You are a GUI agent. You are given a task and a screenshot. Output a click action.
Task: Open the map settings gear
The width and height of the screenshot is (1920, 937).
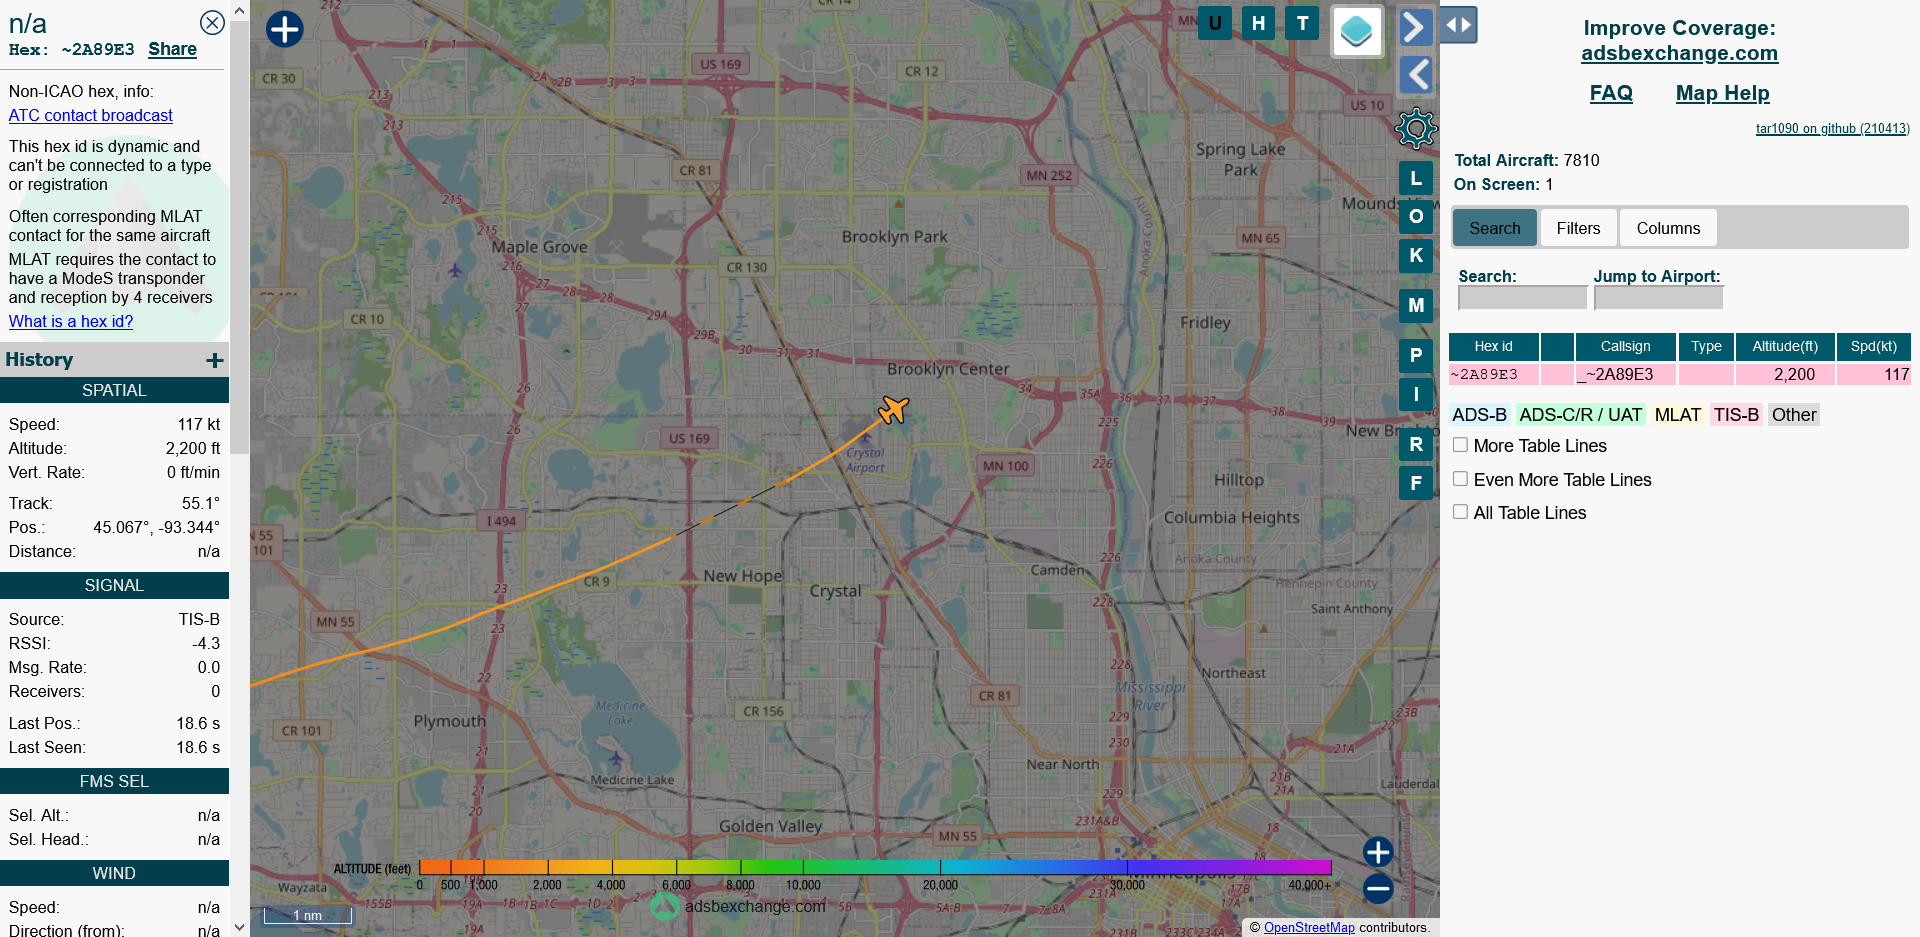[x=1416, y=128]
